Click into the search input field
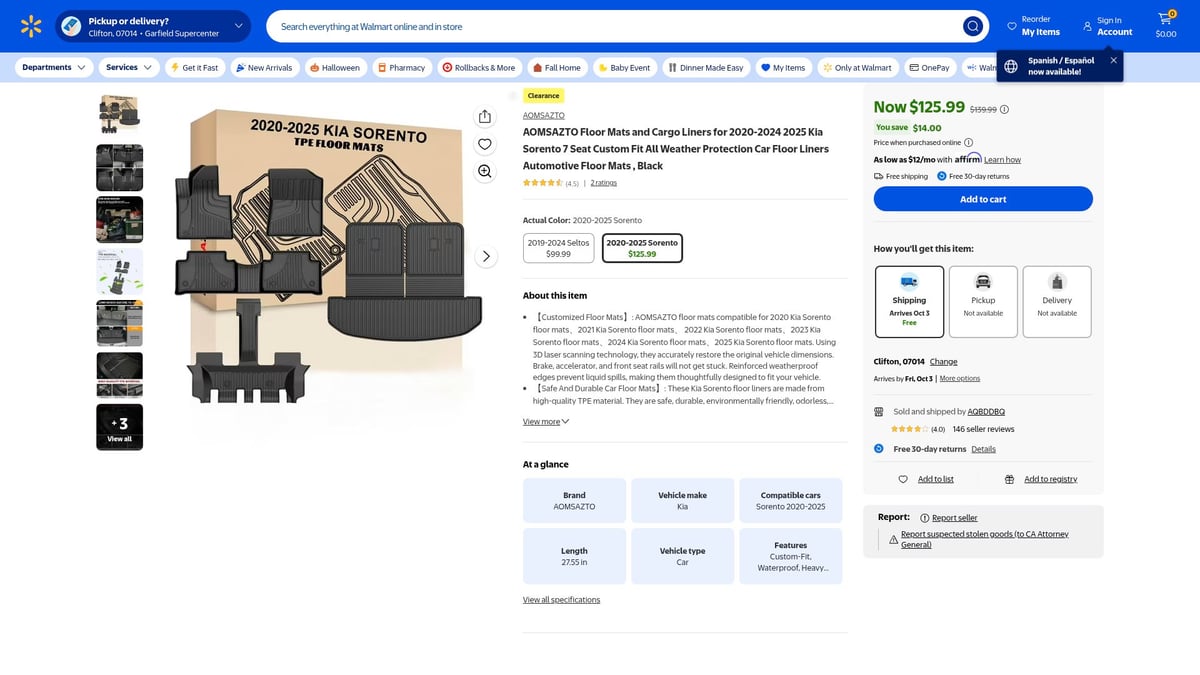The image size is (1200, 675). pos(615,26)
